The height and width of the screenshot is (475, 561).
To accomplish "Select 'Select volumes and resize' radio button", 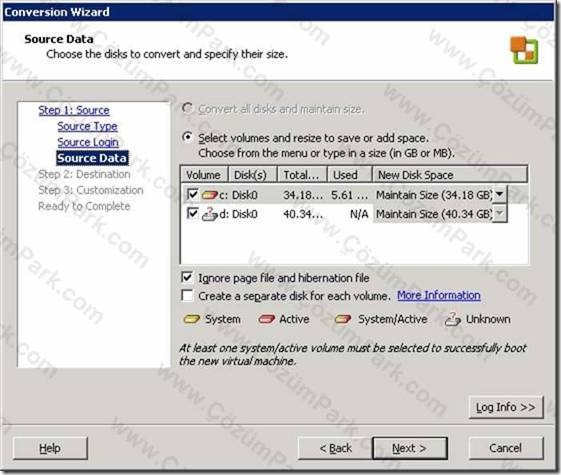I will 187,137.
